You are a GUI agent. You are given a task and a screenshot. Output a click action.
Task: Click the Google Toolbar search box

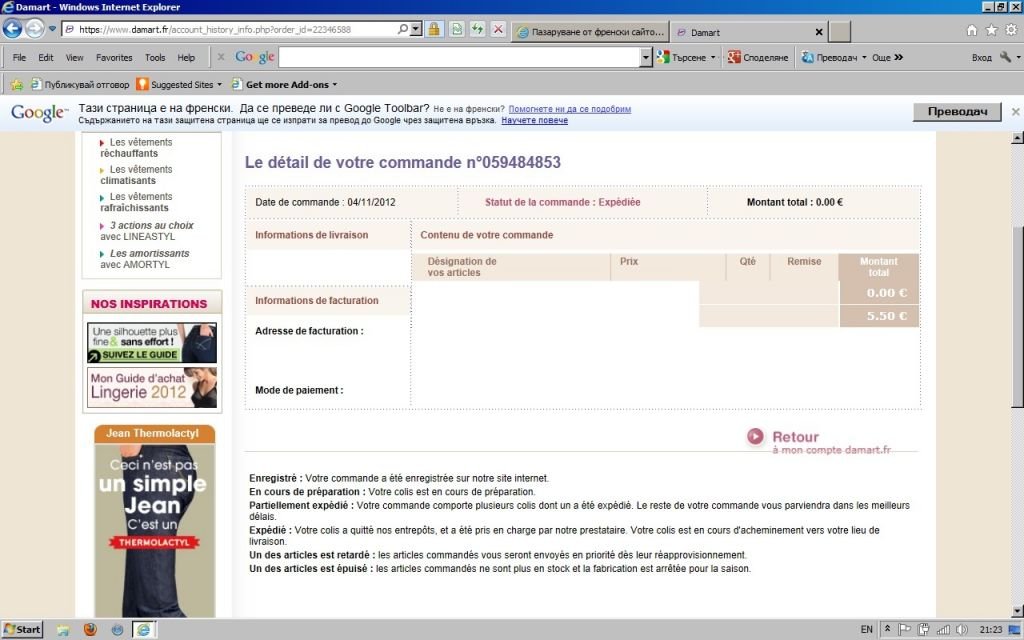(460, 57)
